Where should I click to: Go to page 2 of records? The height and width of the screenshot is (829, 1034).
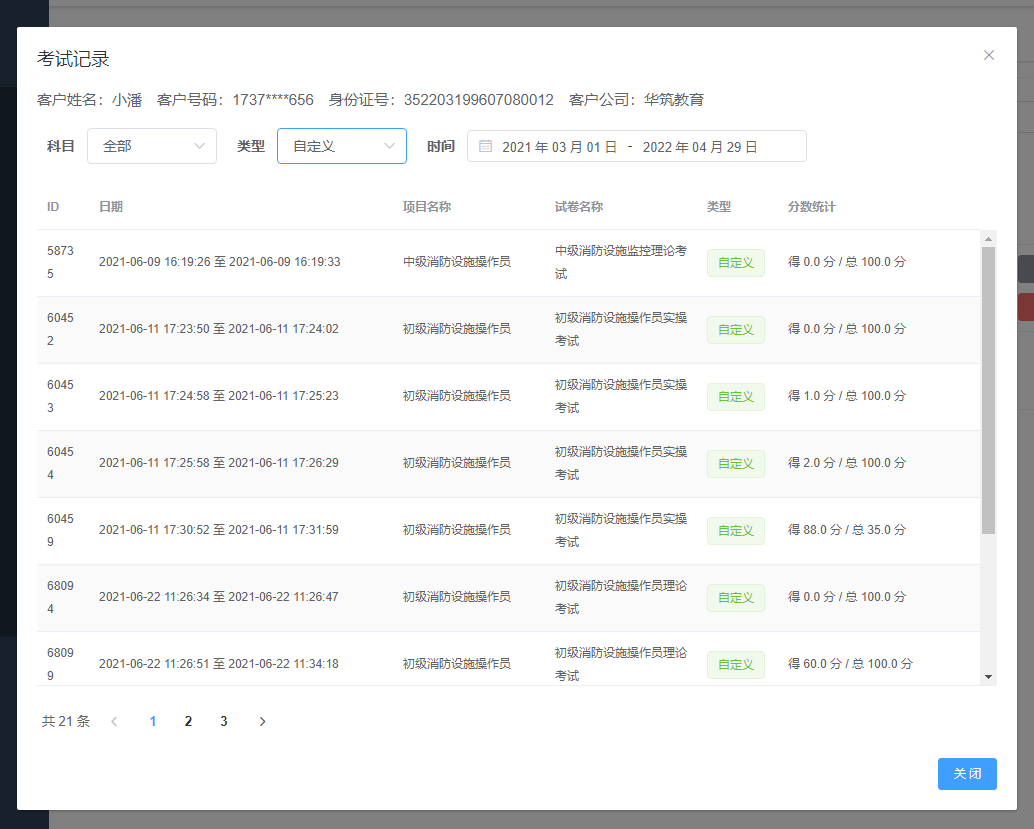pos(188,721)
